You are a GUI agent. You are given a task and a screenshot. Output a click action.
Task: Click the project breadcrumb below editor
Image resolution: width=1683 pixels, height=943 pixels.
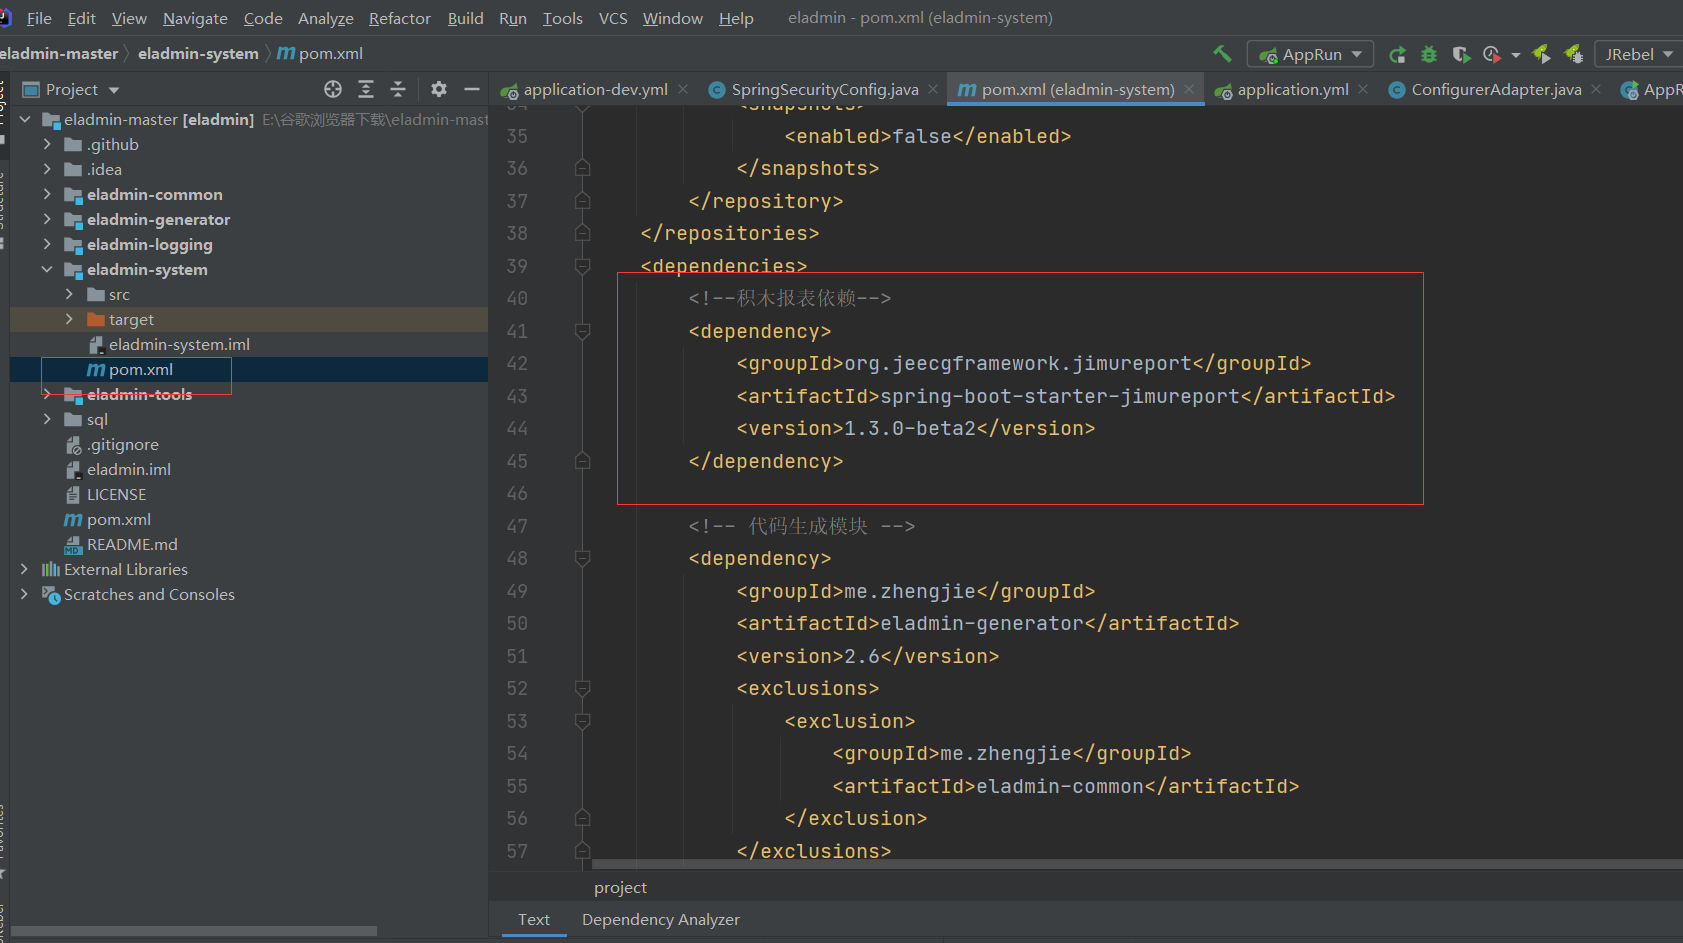(620, 887)
